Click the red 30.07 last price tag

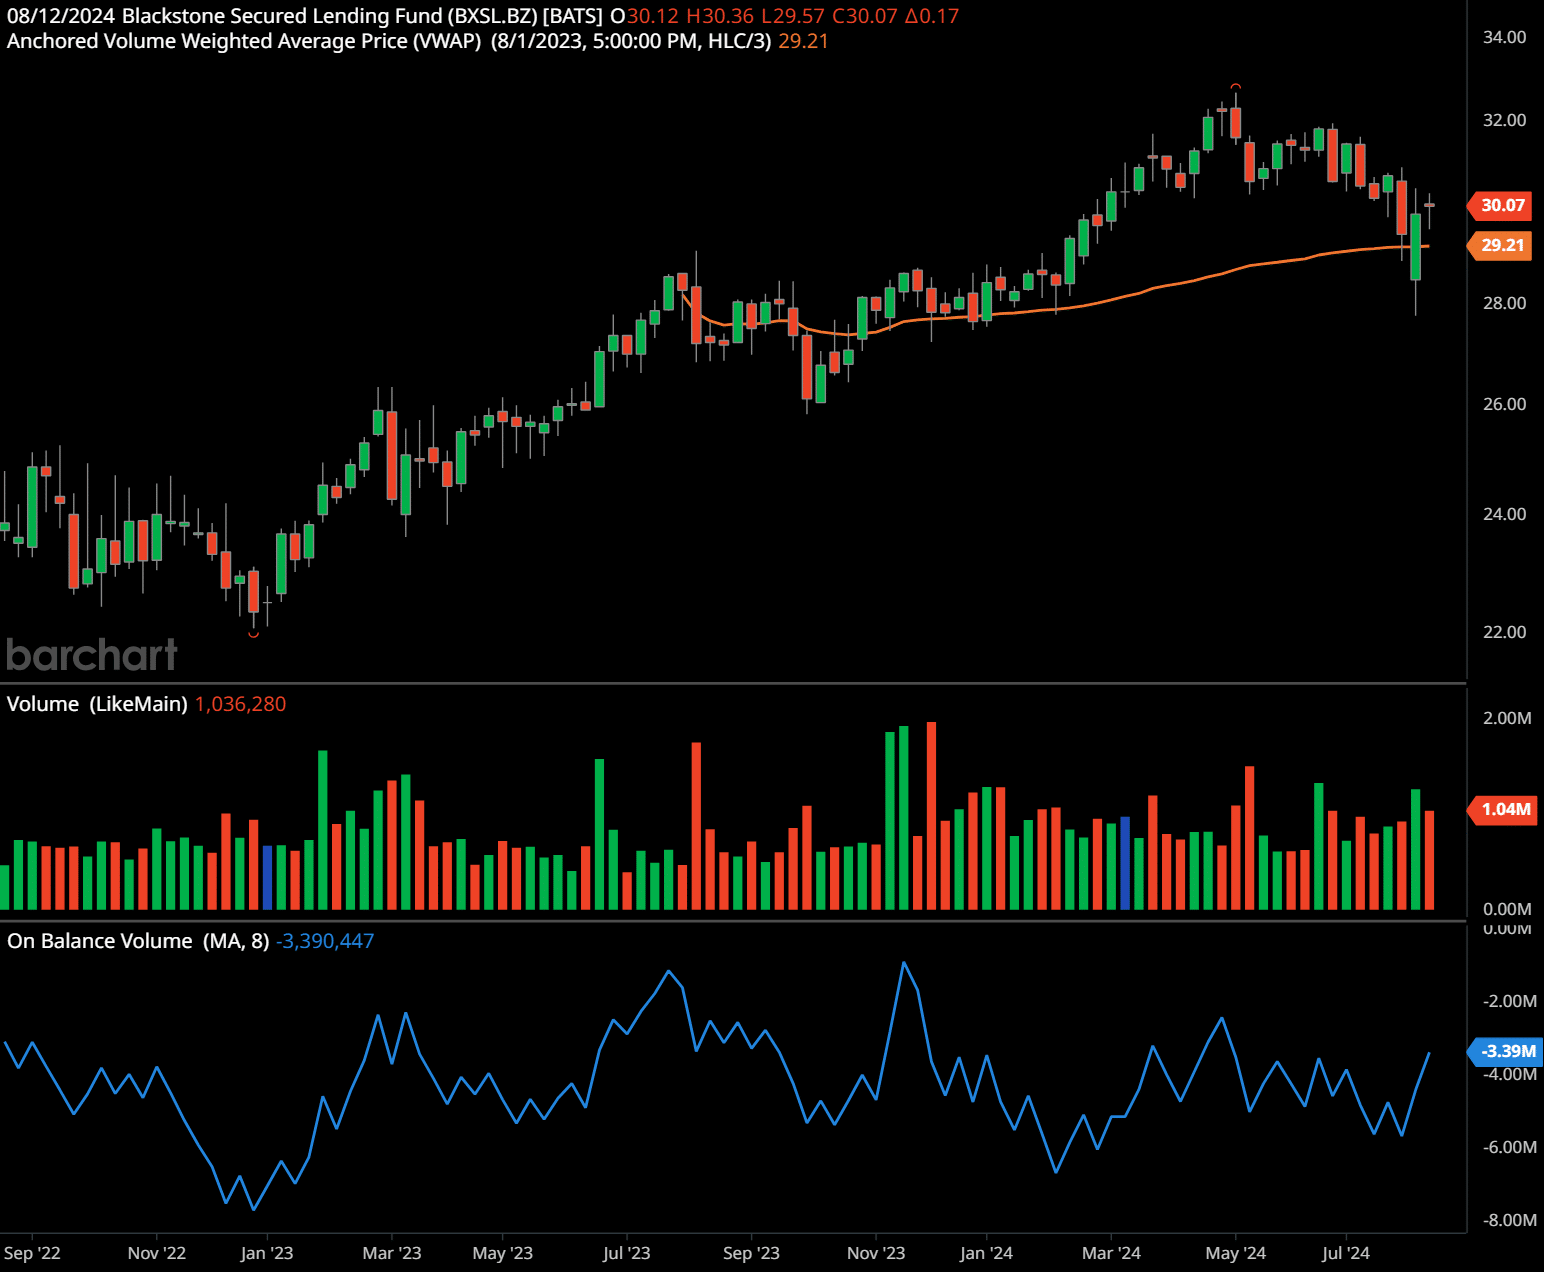click(1501, 205)
